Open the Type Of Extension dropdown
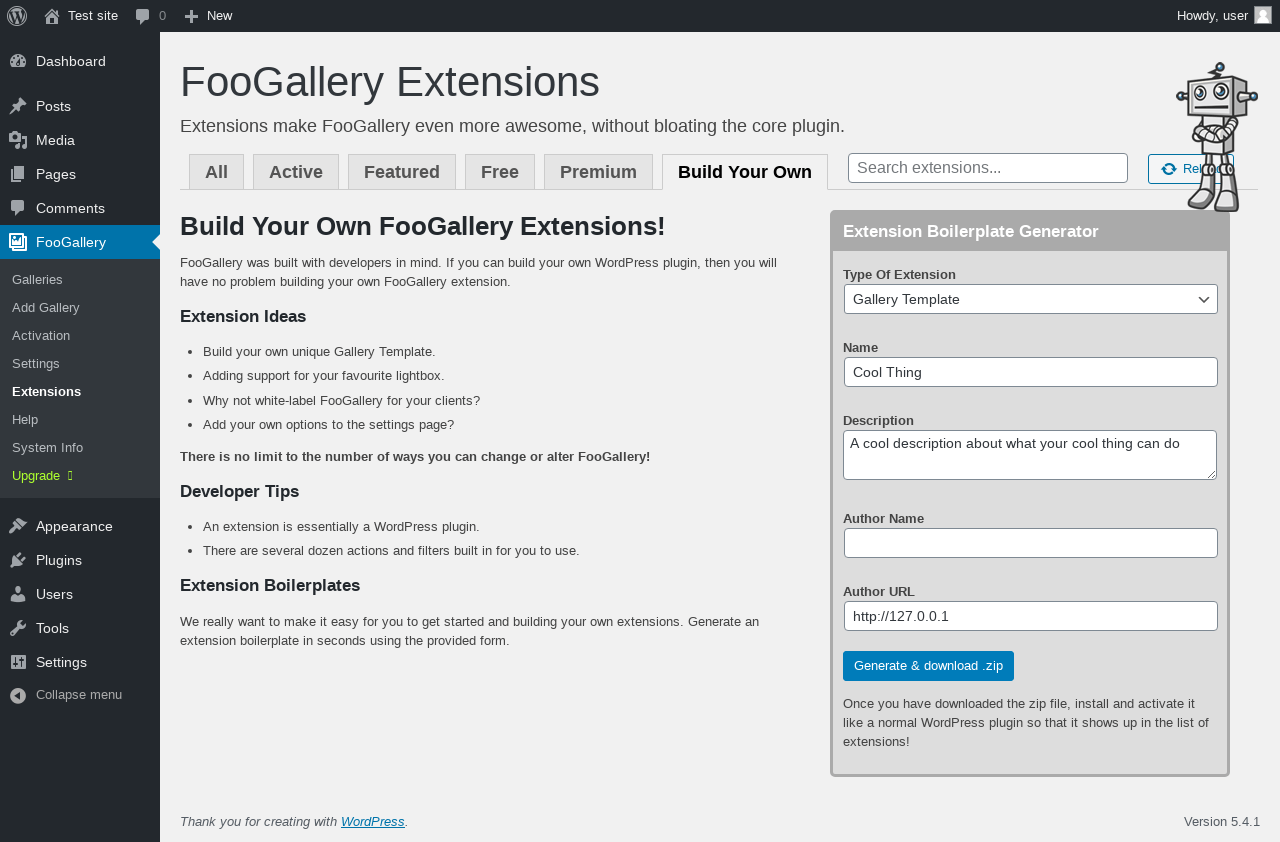This screenshot has height=842, width=1280. (x=1030, y=299)
